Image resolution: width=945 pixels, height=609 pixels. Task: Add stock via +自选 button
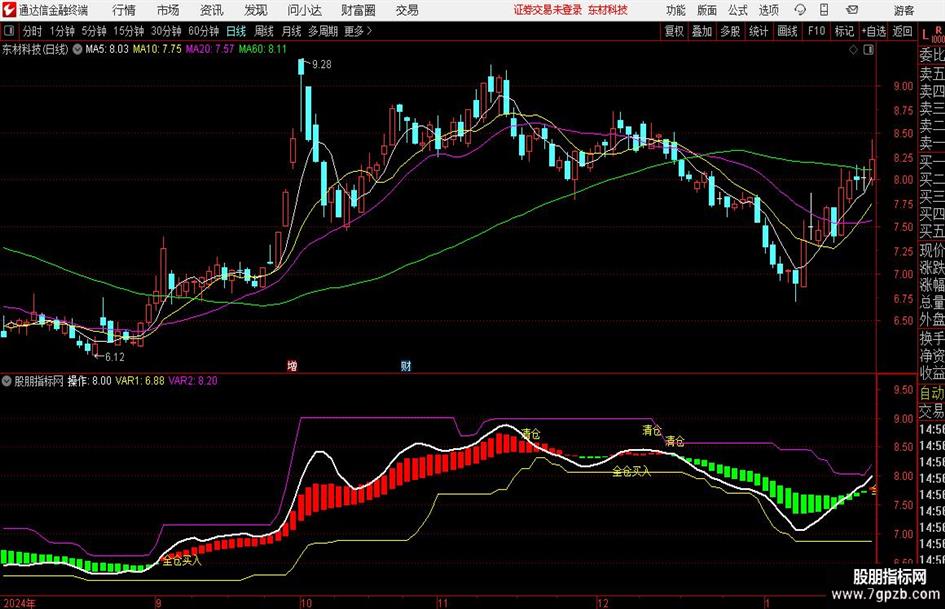pos(874,31)
